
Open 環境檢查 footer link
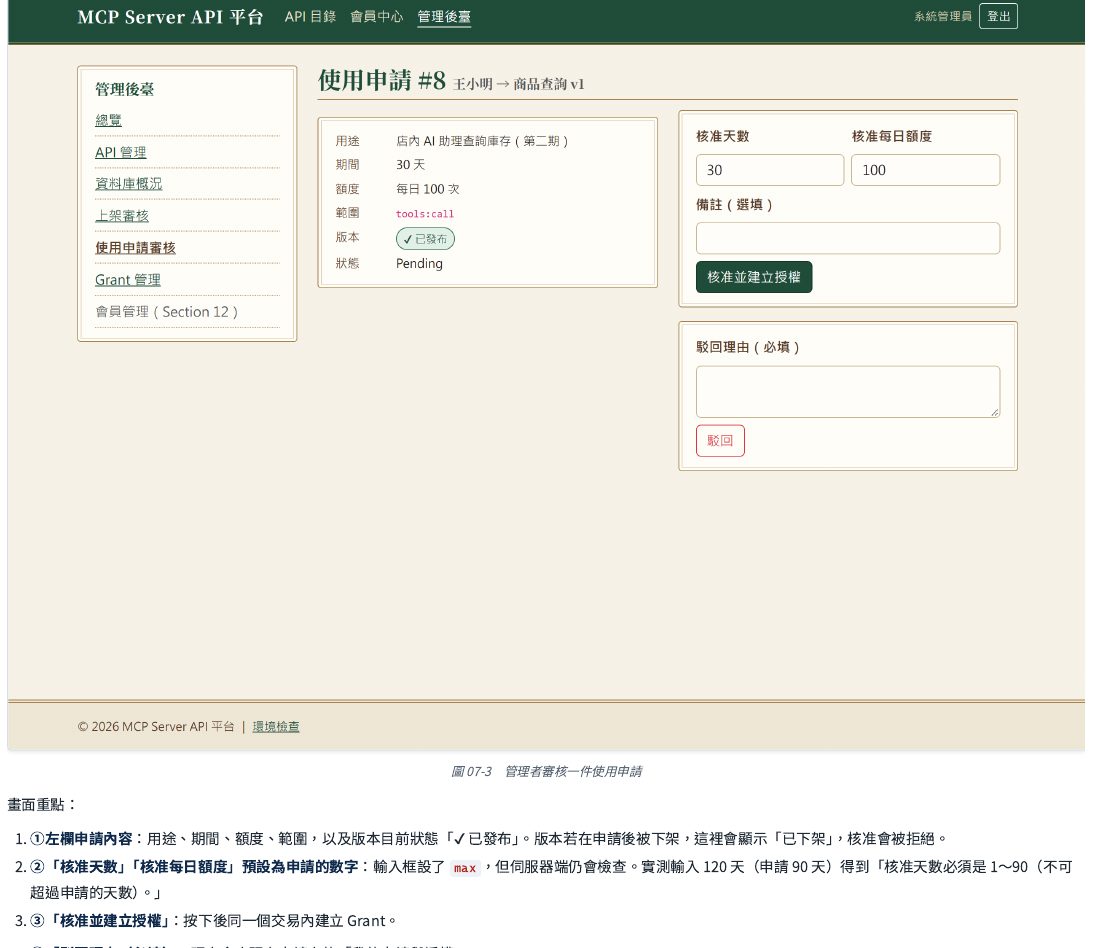[x=275, y=726]
